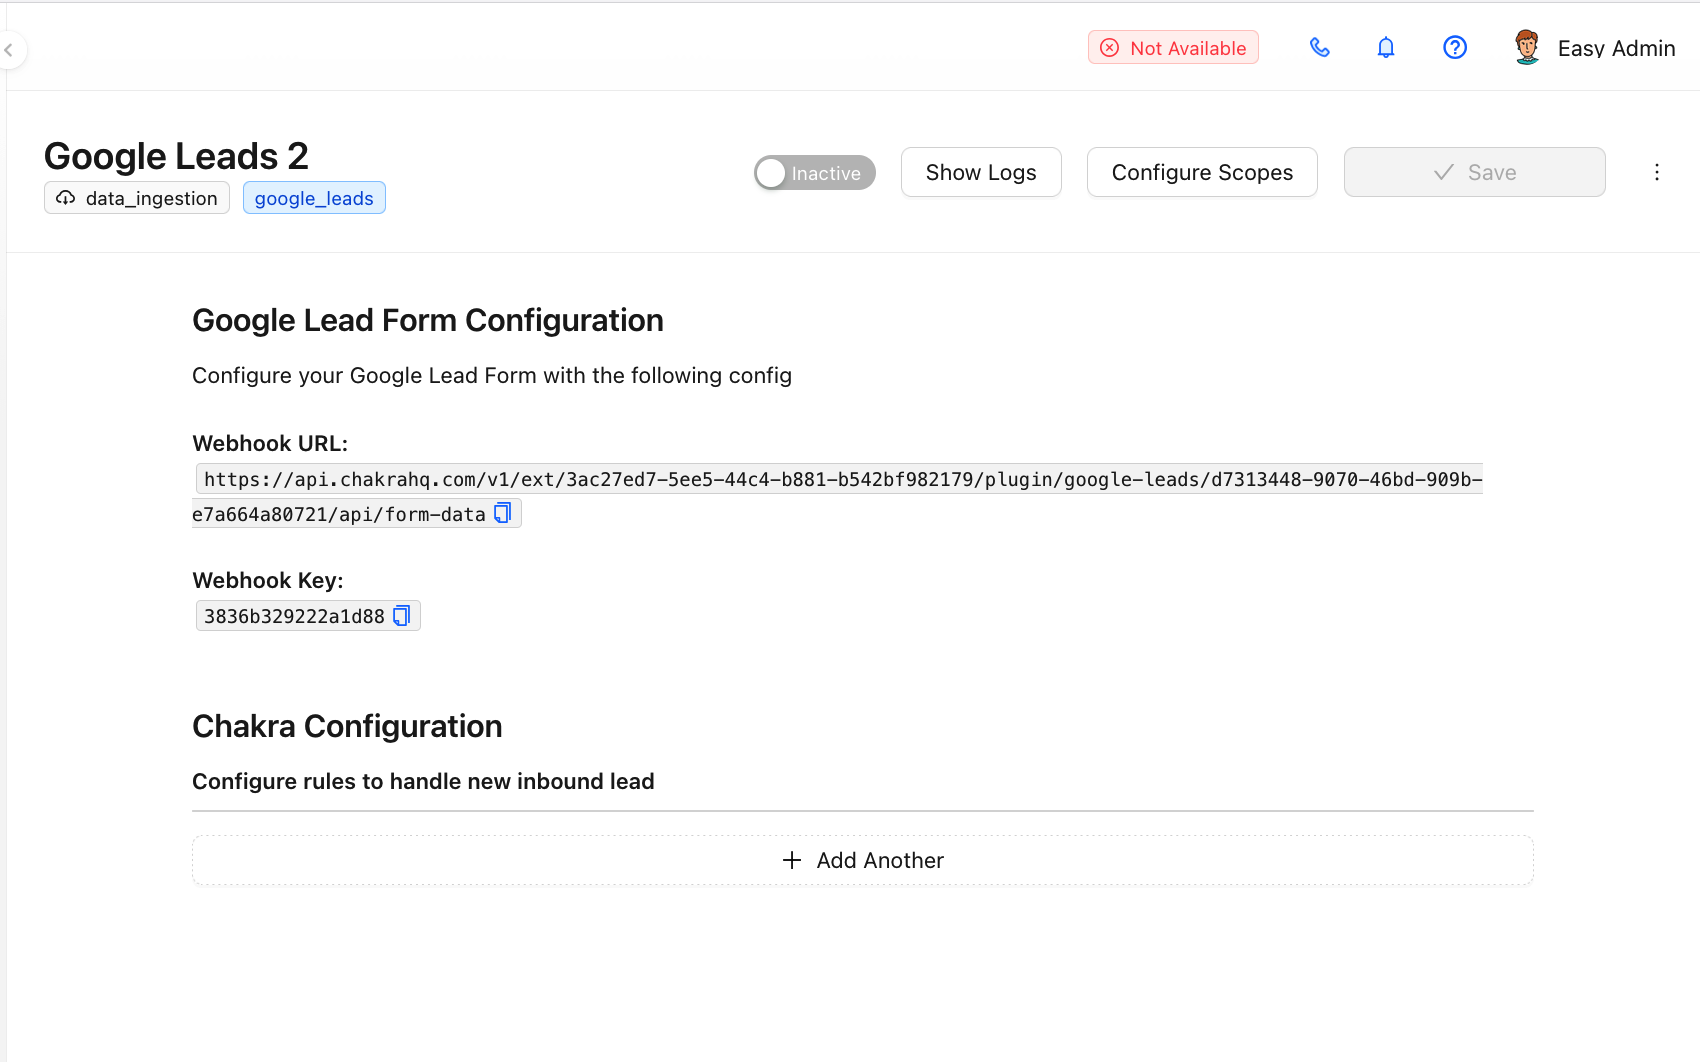Open notifications bell icon
Viewport: 1700px width, 1062px height.
(x=1385, y=48)
